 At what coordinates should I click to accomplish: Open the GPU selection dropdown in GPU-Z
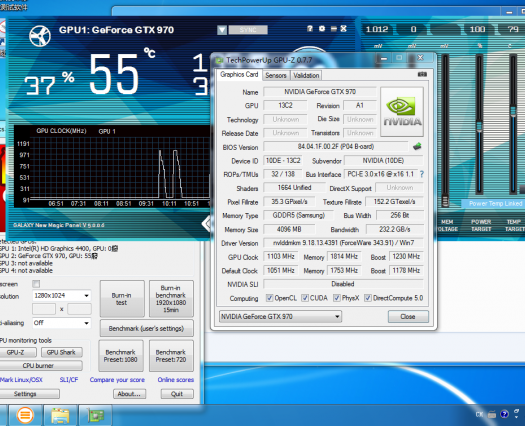coord(280,316)
